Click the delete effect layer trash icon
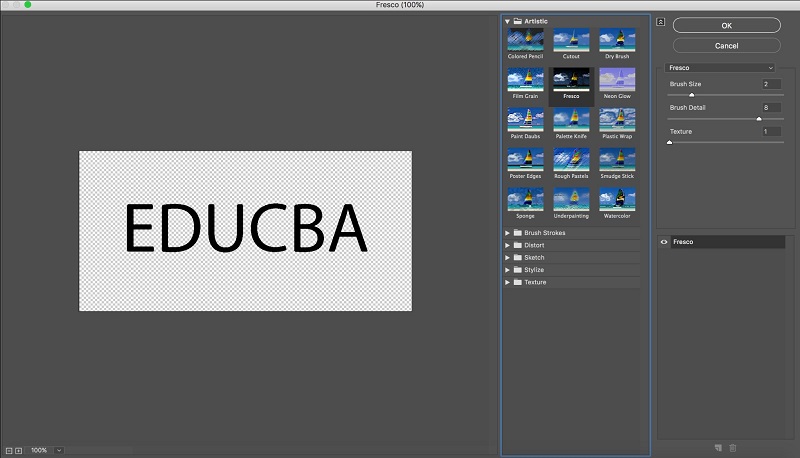800x458 pixels. (733, 448)
